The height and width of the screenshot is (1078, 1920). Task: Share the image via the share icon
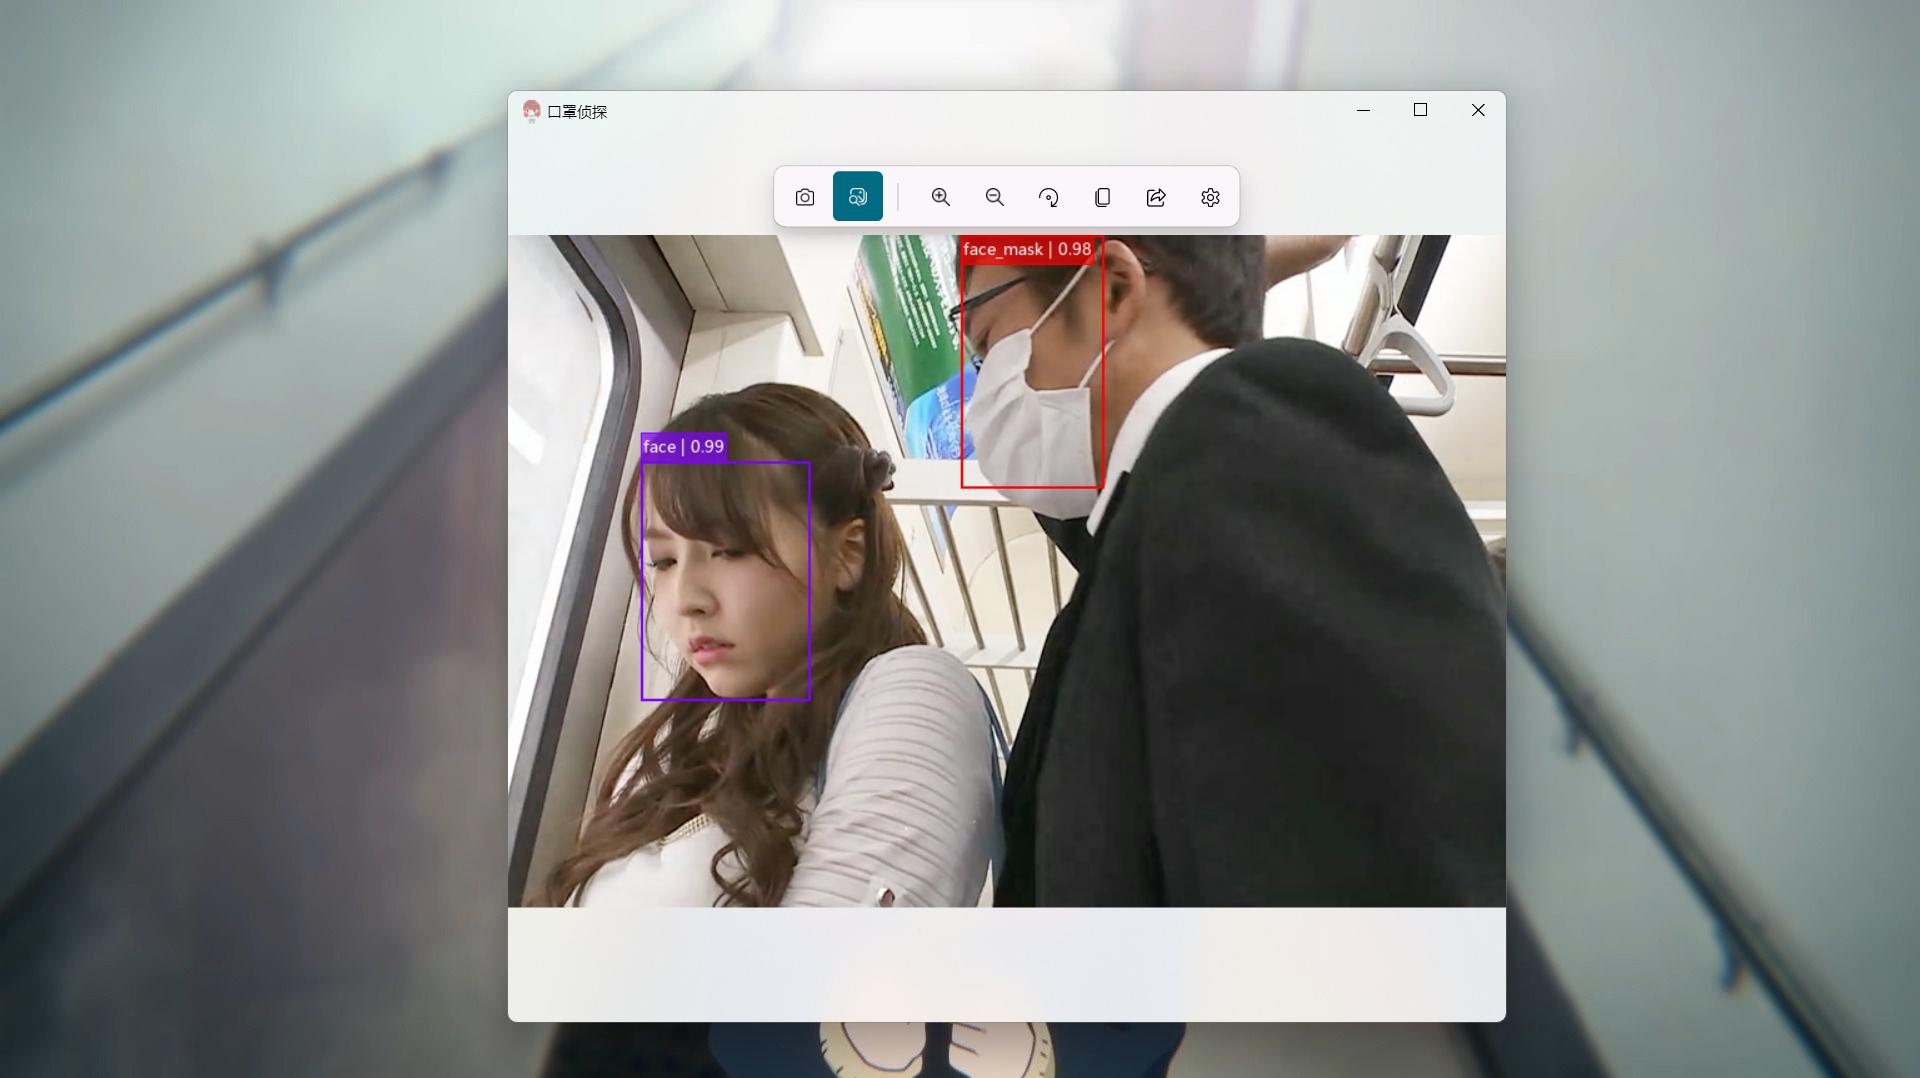(x=1157, y=197)
